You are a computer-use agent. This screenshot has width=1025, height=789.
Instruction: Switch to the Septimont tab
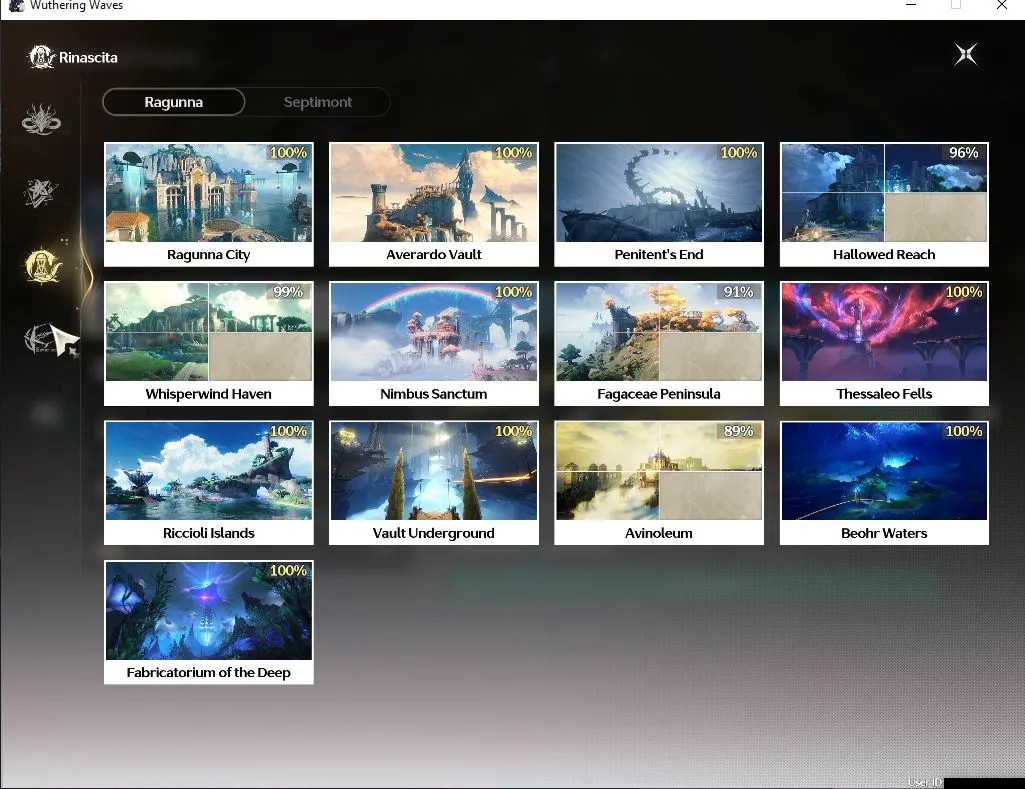pos(318,102)
